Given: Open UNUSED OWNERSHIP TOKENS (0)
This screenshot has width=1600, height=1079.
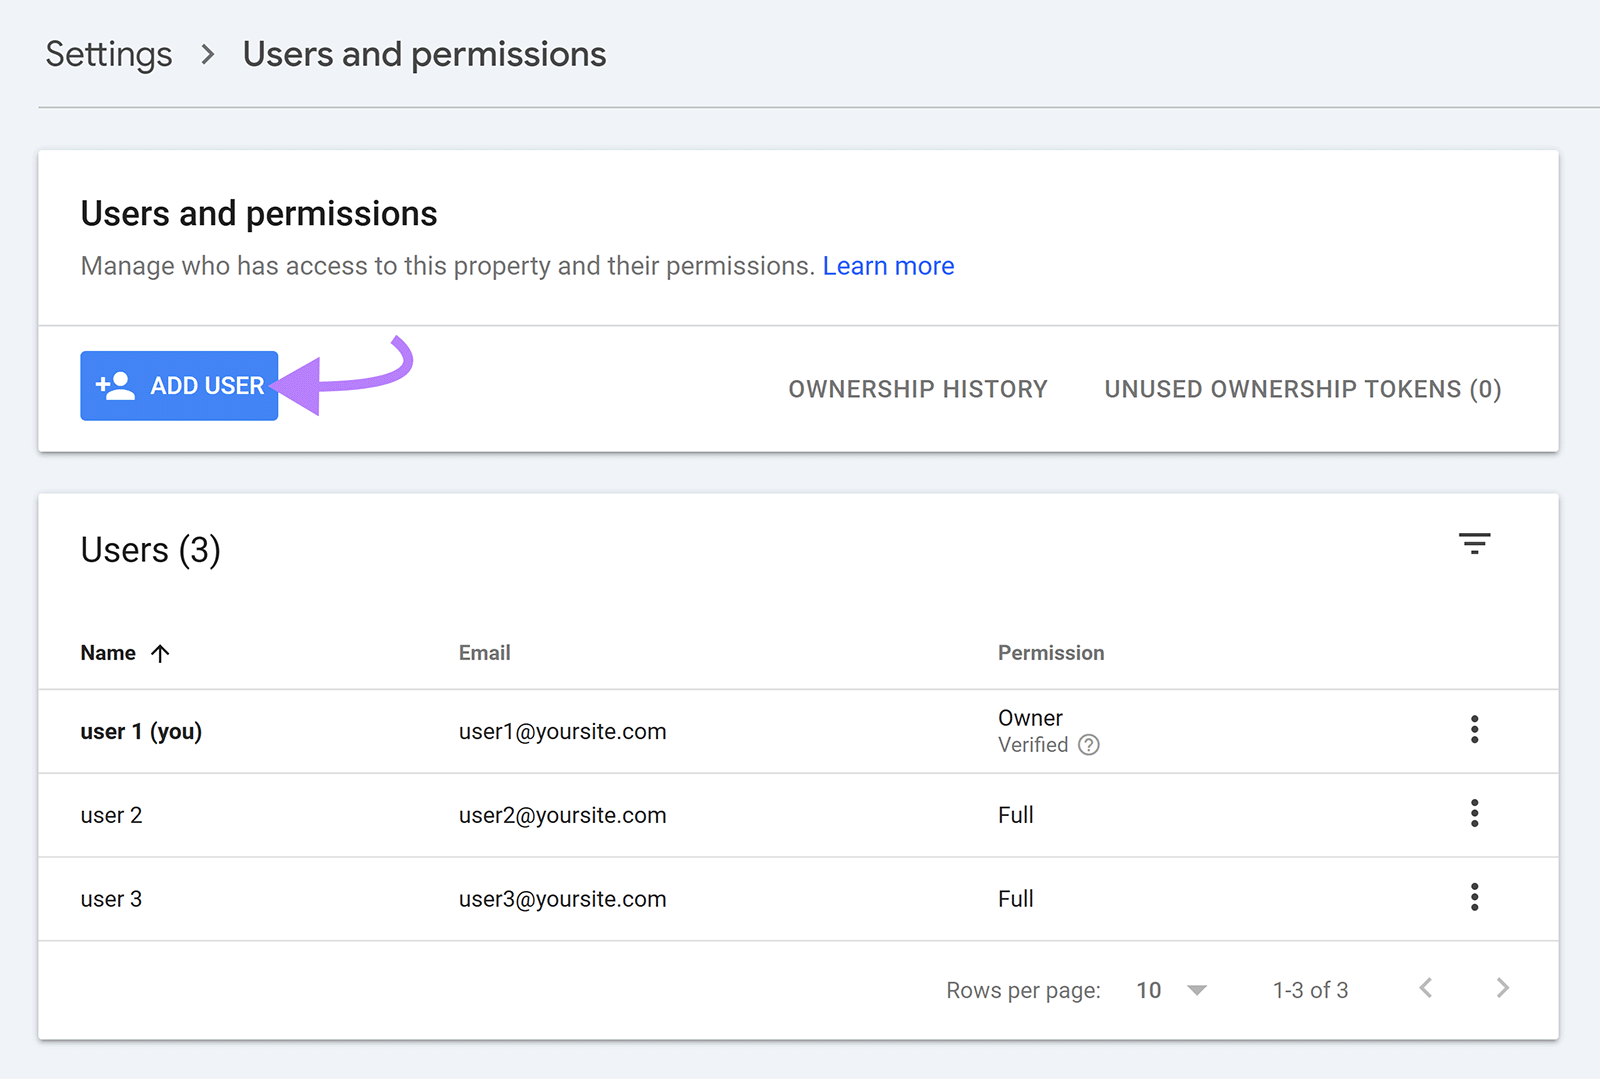Looking at the screenshot, I should pyautogui.click(x=1302, y=389).
